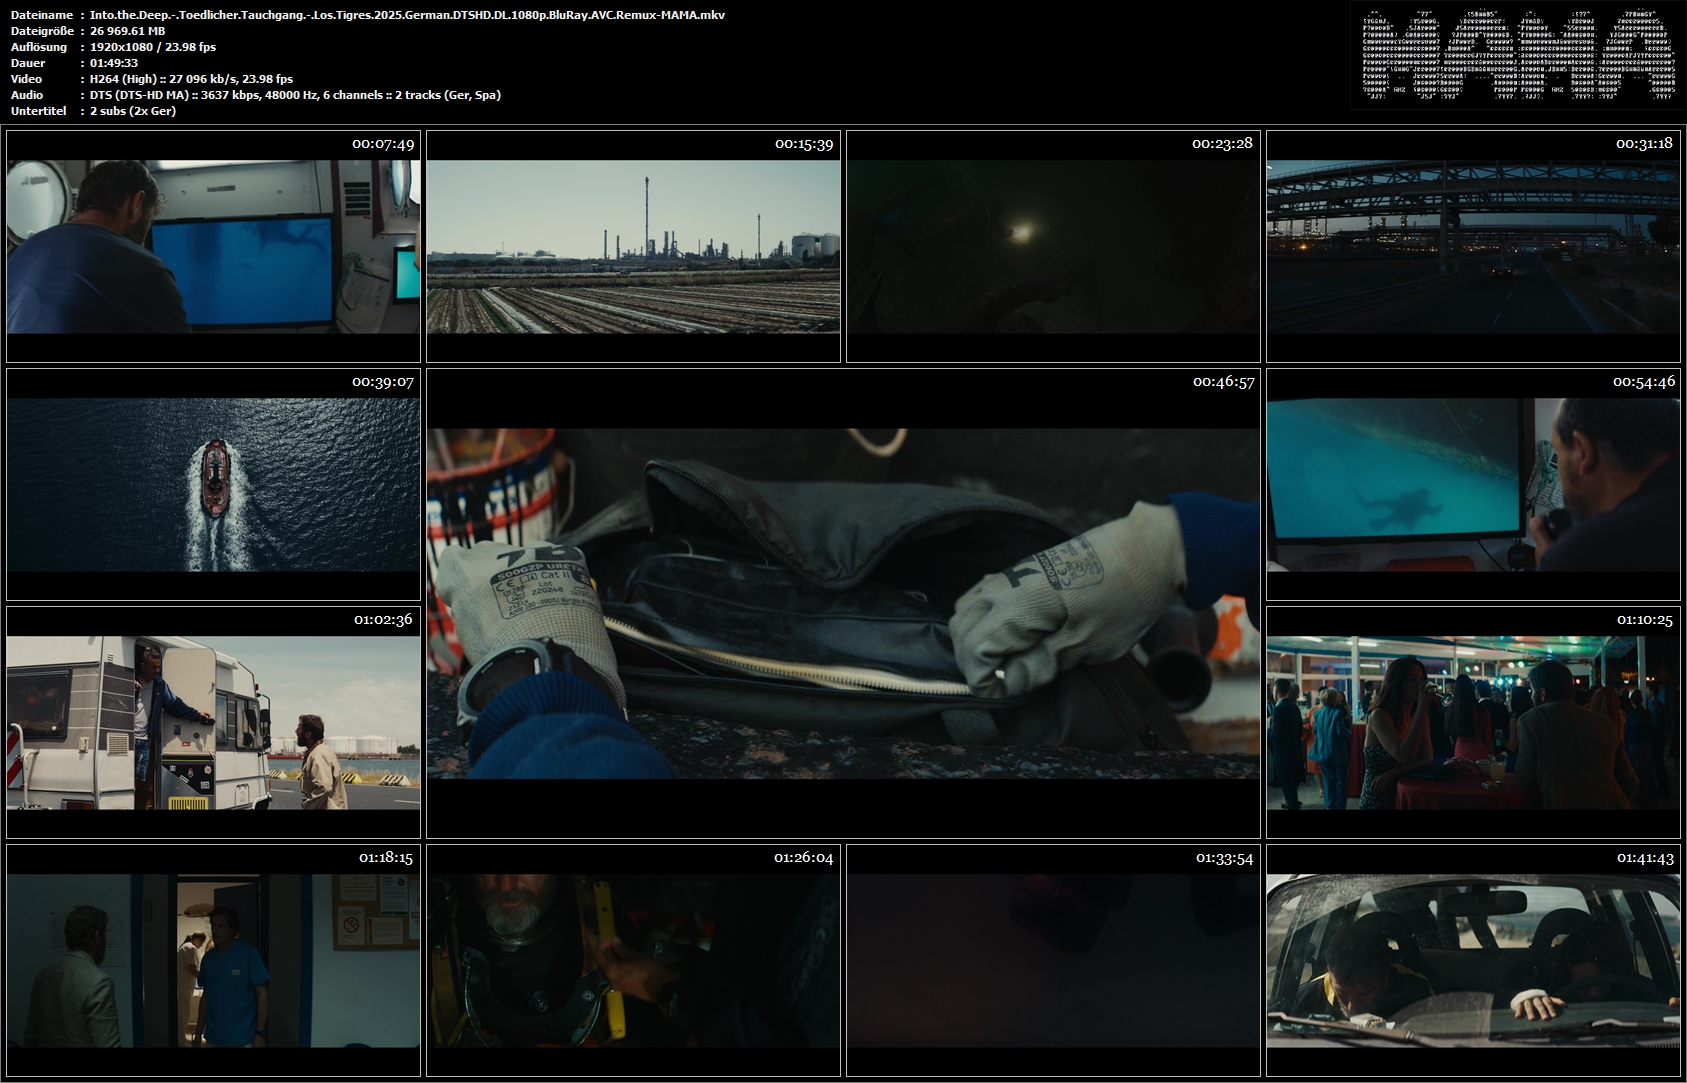Screen dimensions: 1687x1083
Task: Click the H264 (High) video bitrate line
Action: click(x=191, y=79)
